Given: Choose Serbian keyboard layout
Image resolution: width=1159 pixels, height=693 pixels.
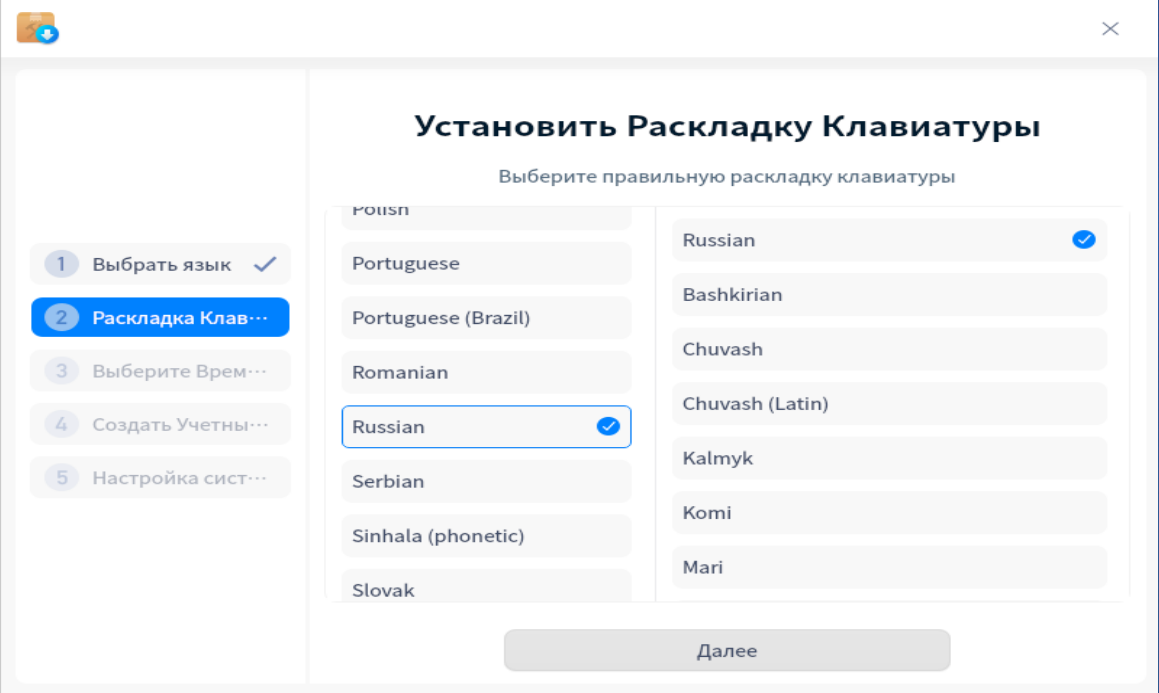Looking at the screenshot, I should point(486,481).
